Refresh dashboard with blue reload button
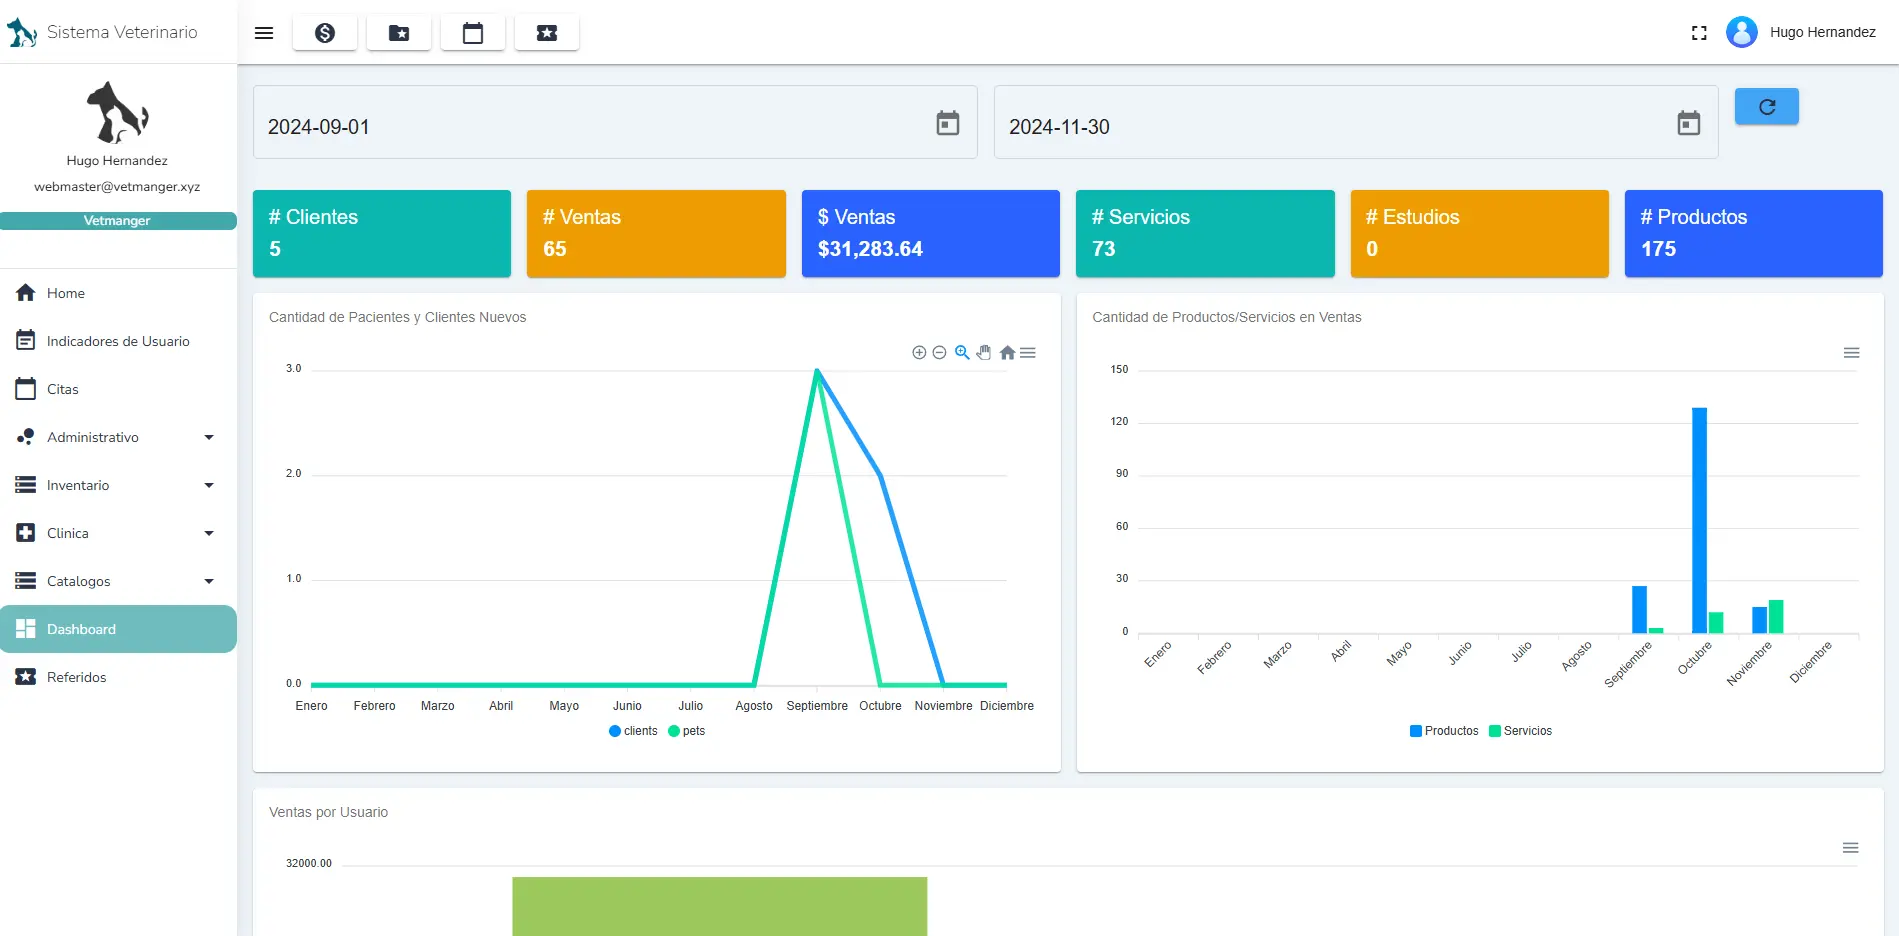The image size is (1899, 936). [x=1767, y=107]
